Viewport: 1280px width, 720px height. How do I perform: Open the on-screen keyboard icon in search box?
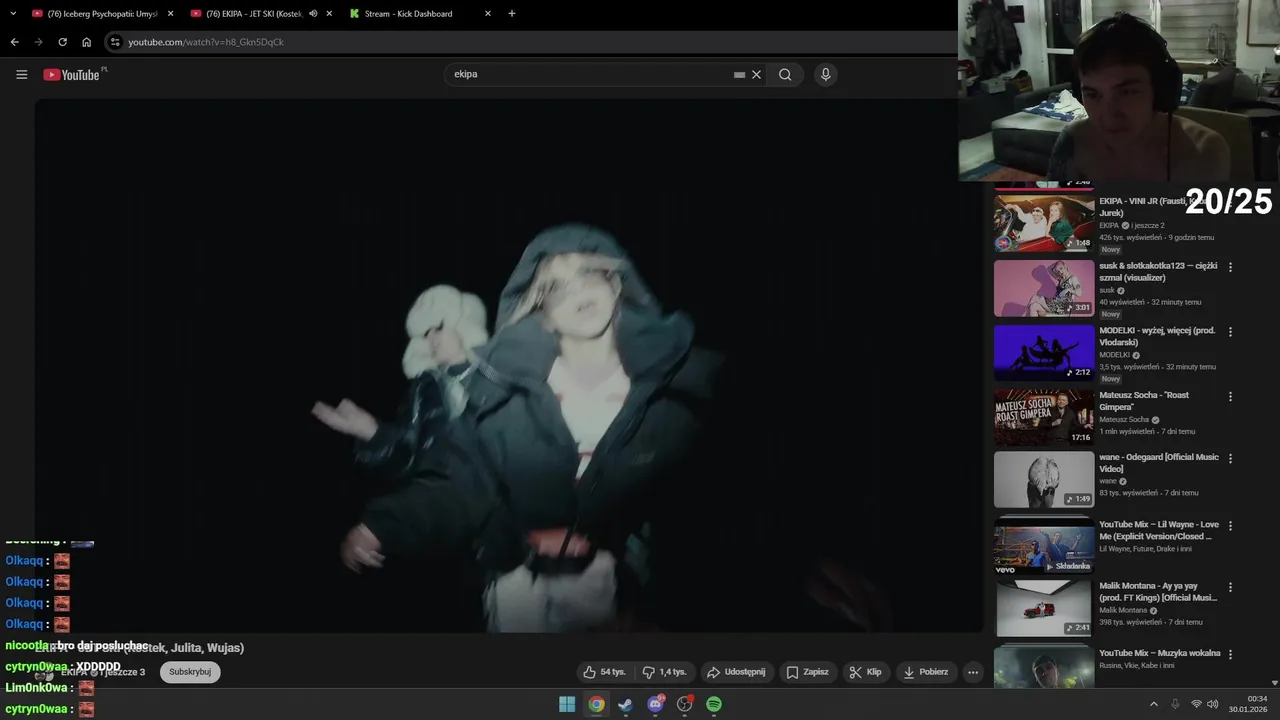coord(739,74)
